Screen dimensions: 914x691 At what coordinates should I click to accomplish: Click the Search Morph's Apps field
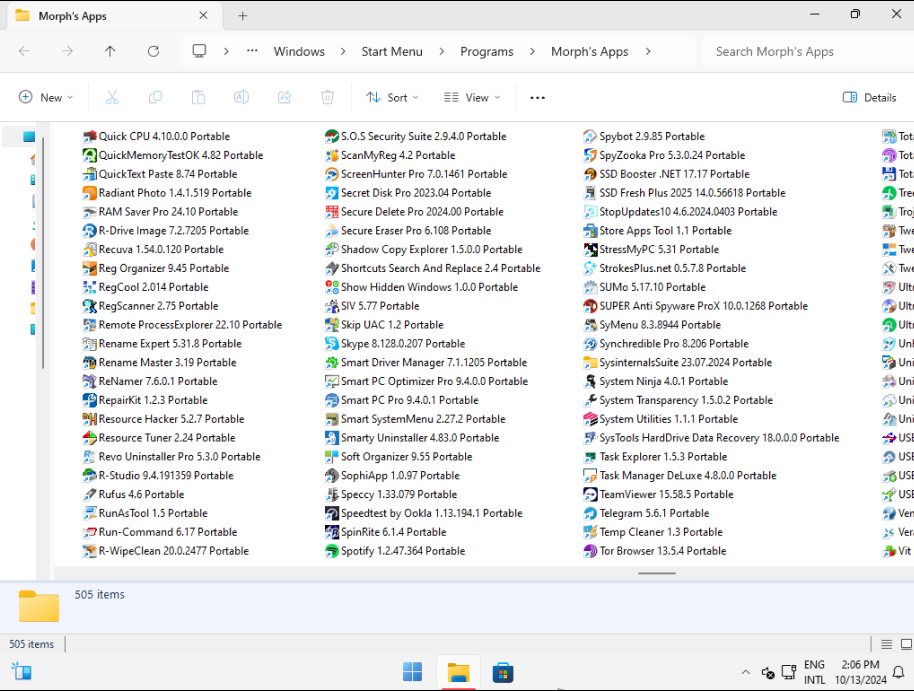[808, 51]
